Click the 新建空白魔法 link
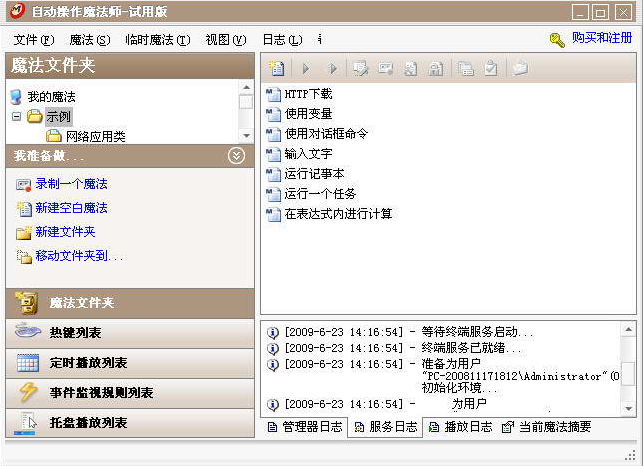 click(71, 208)
